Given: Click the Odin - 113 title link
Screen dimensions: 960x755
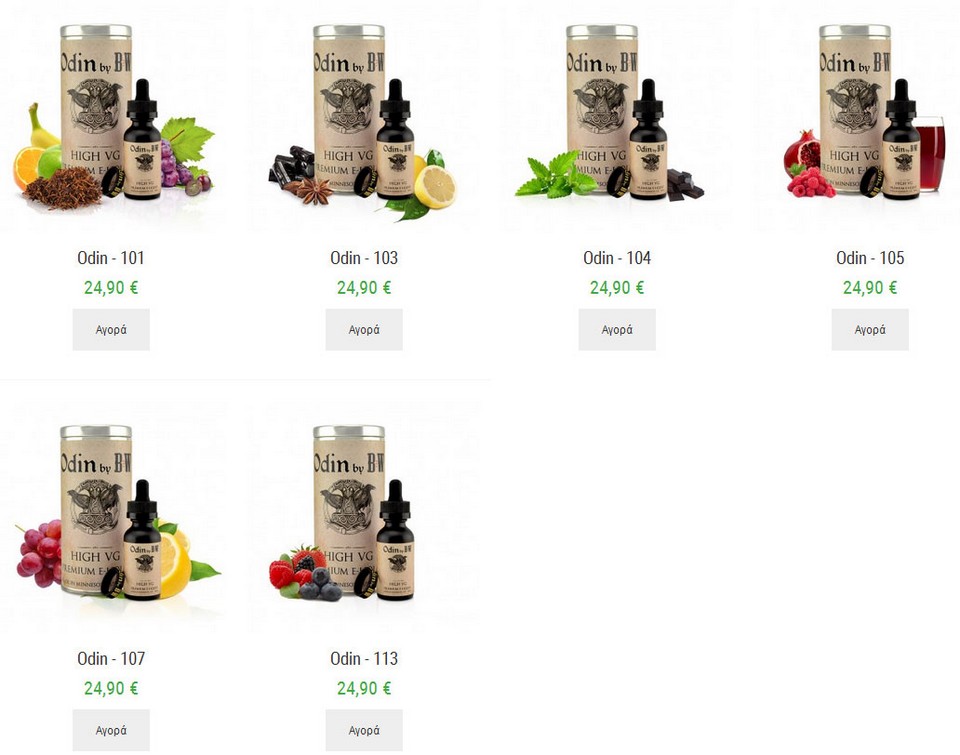Looking at the screenshot, I should tap(364, 659).
